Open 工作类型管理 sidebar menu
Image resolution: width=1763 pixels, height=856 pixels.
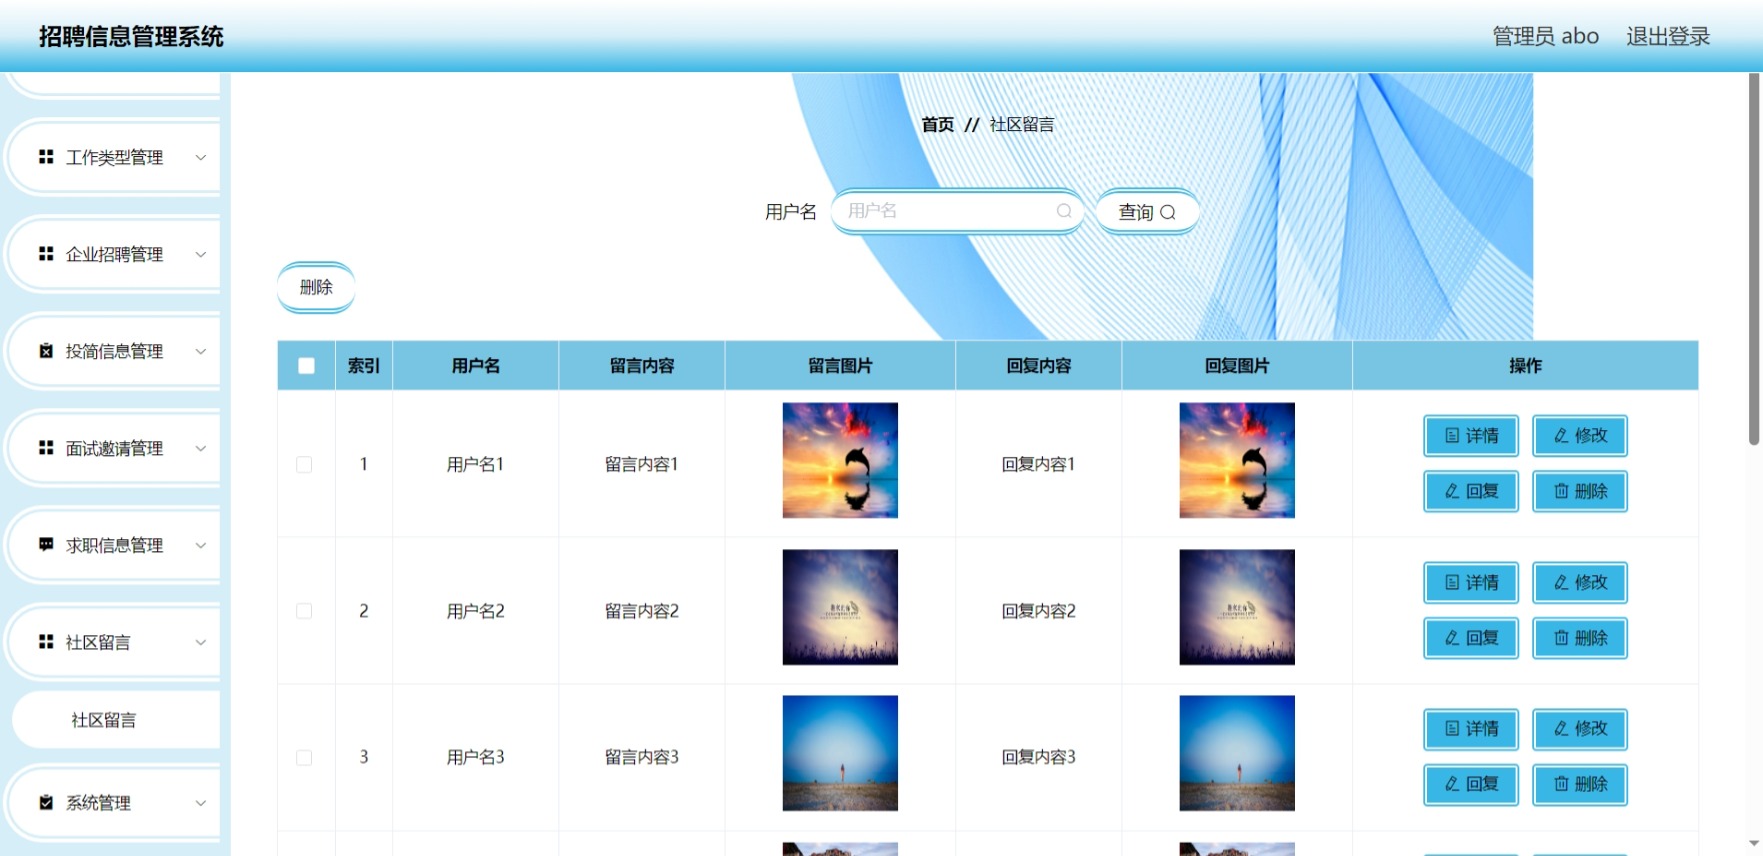pos(114,157)
